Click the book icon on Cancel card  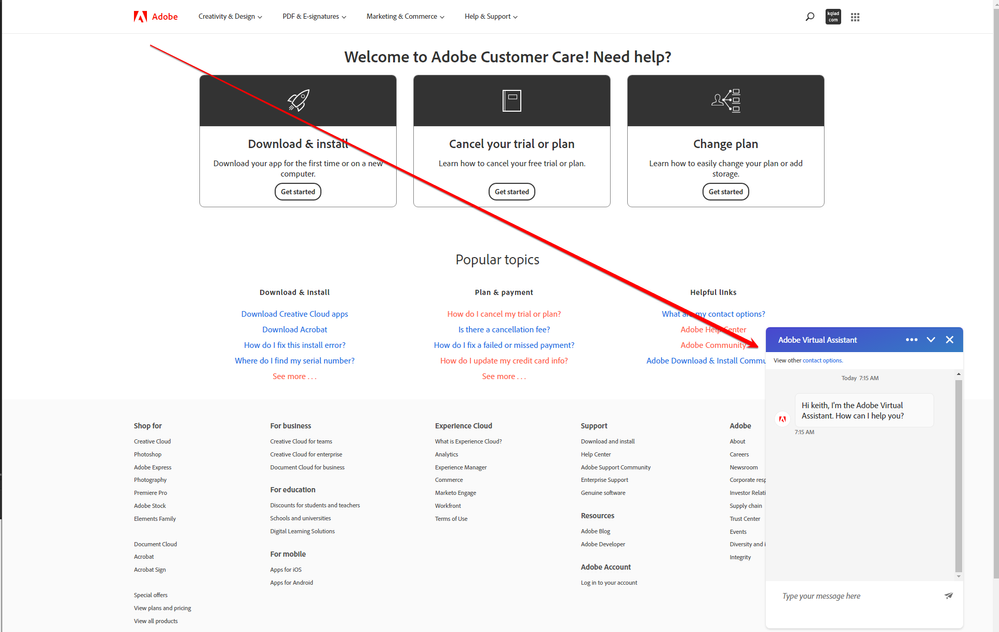click(x=512, y=101)
